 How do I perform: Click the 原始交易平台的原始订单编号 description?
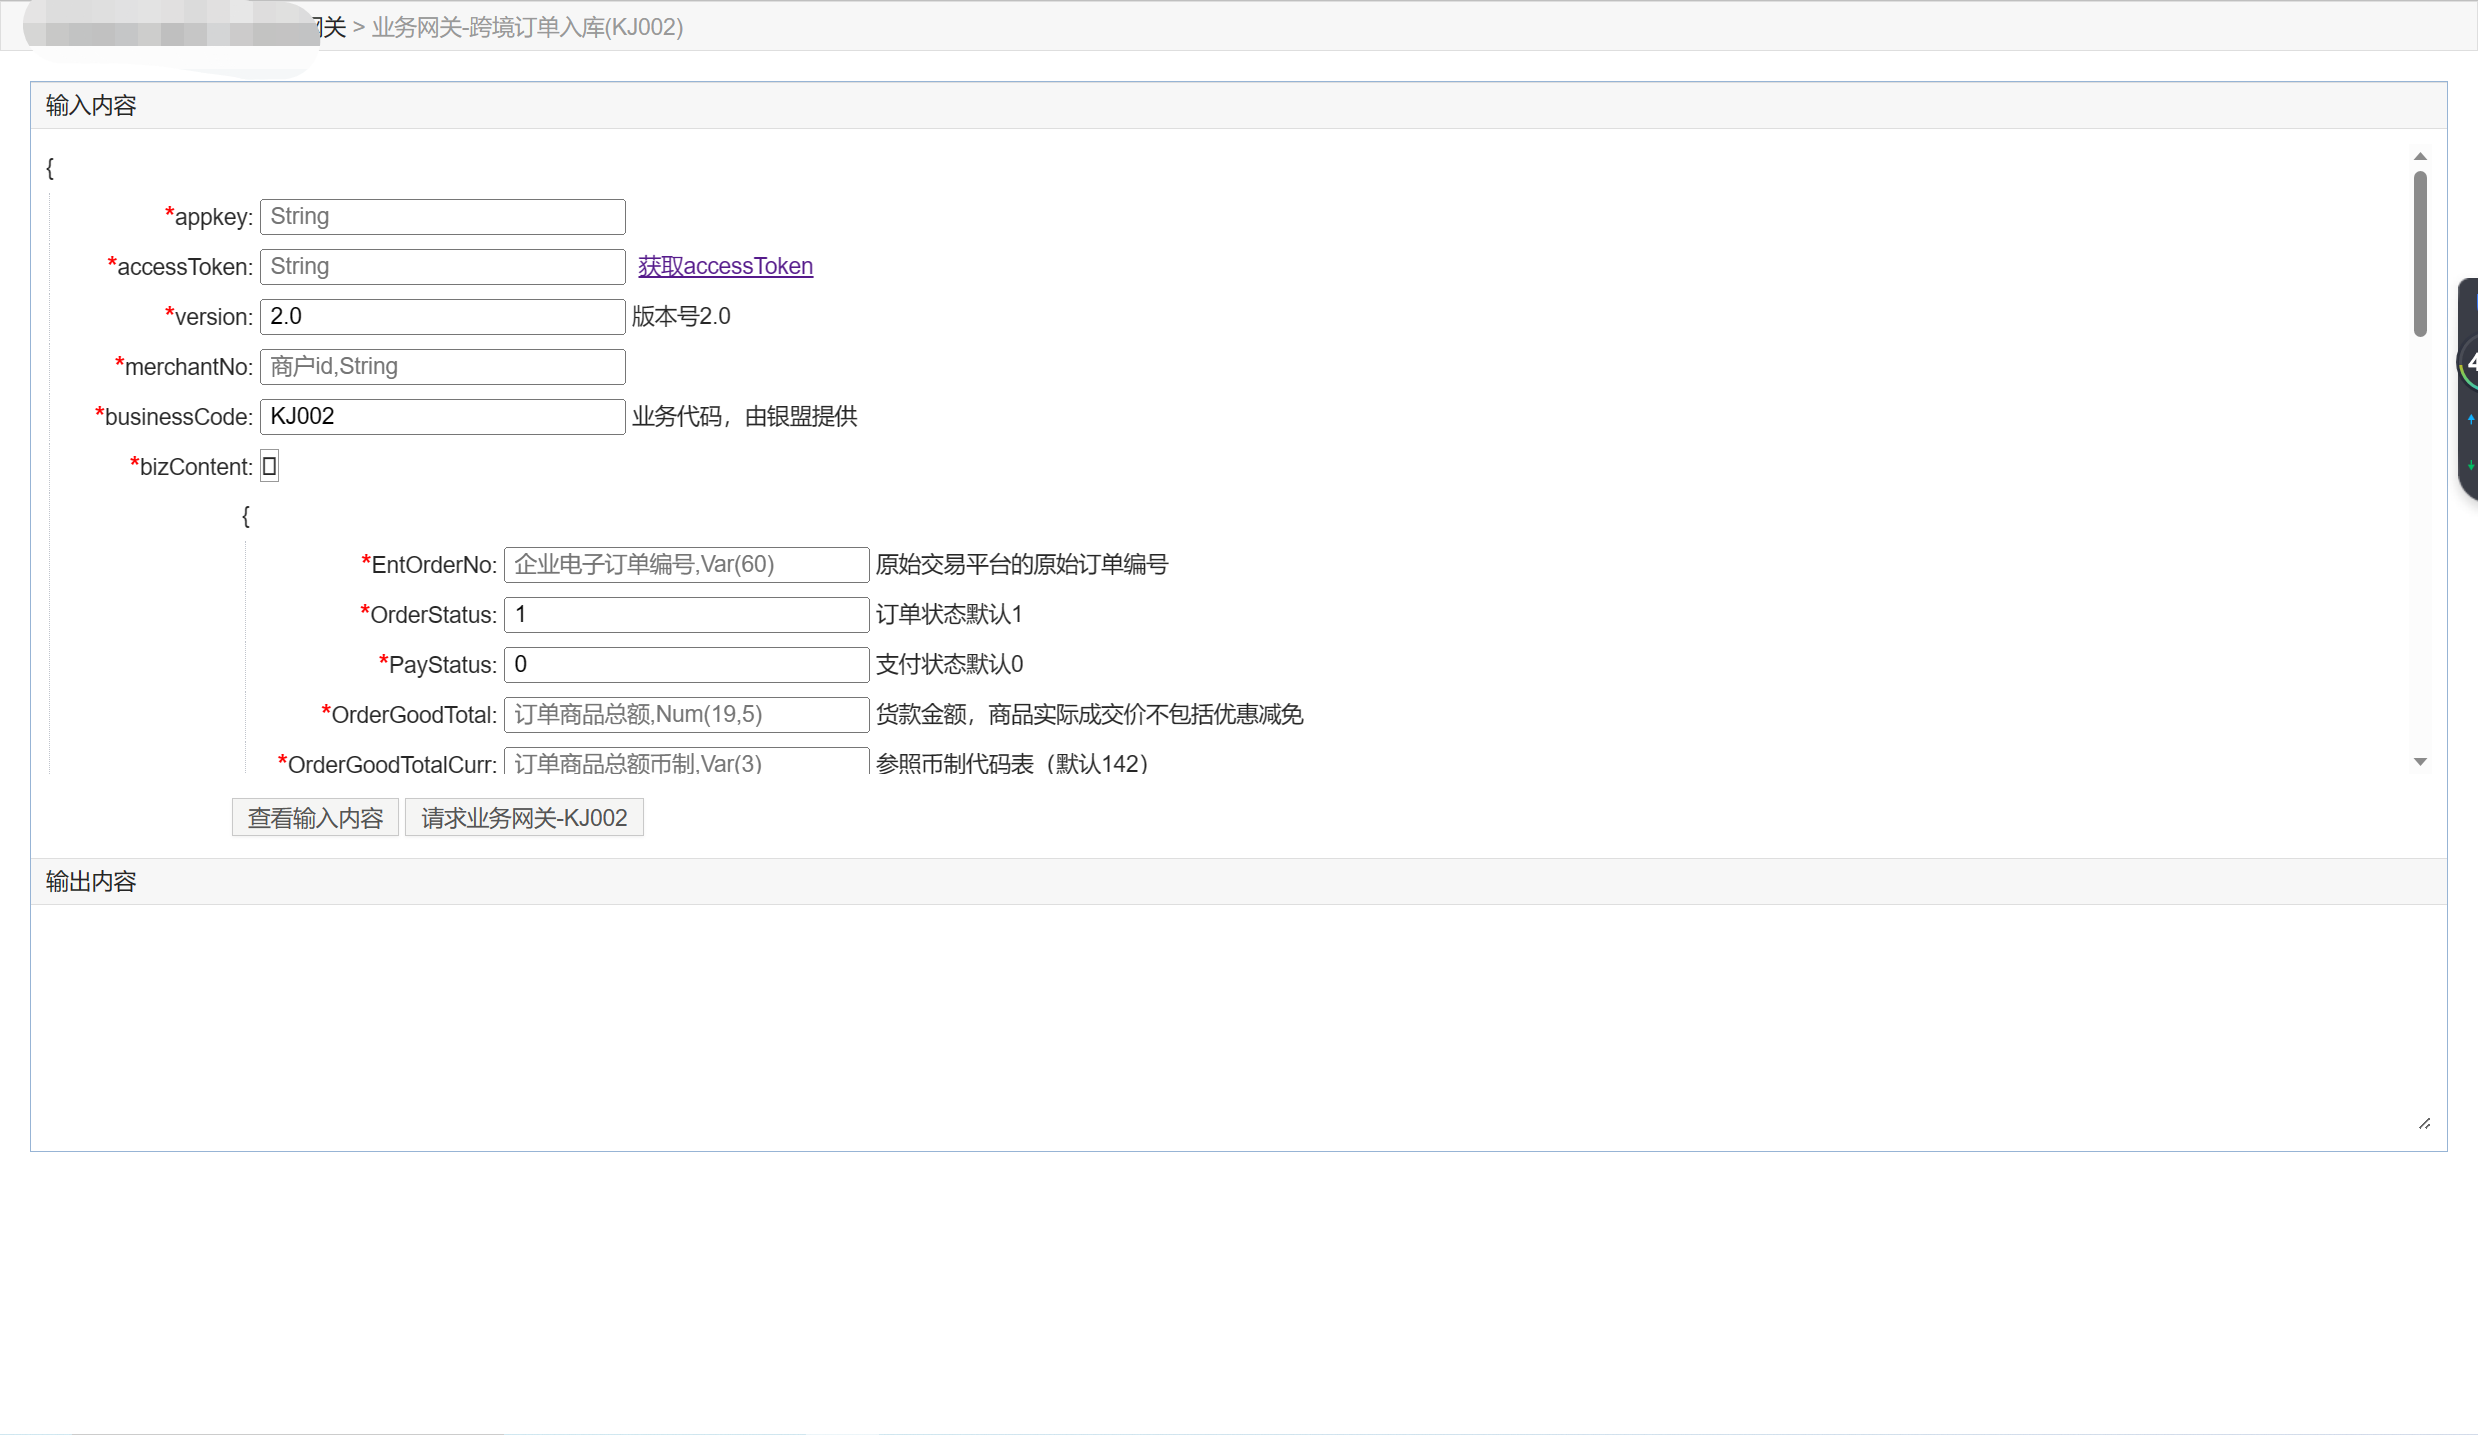click(1022, 564)
